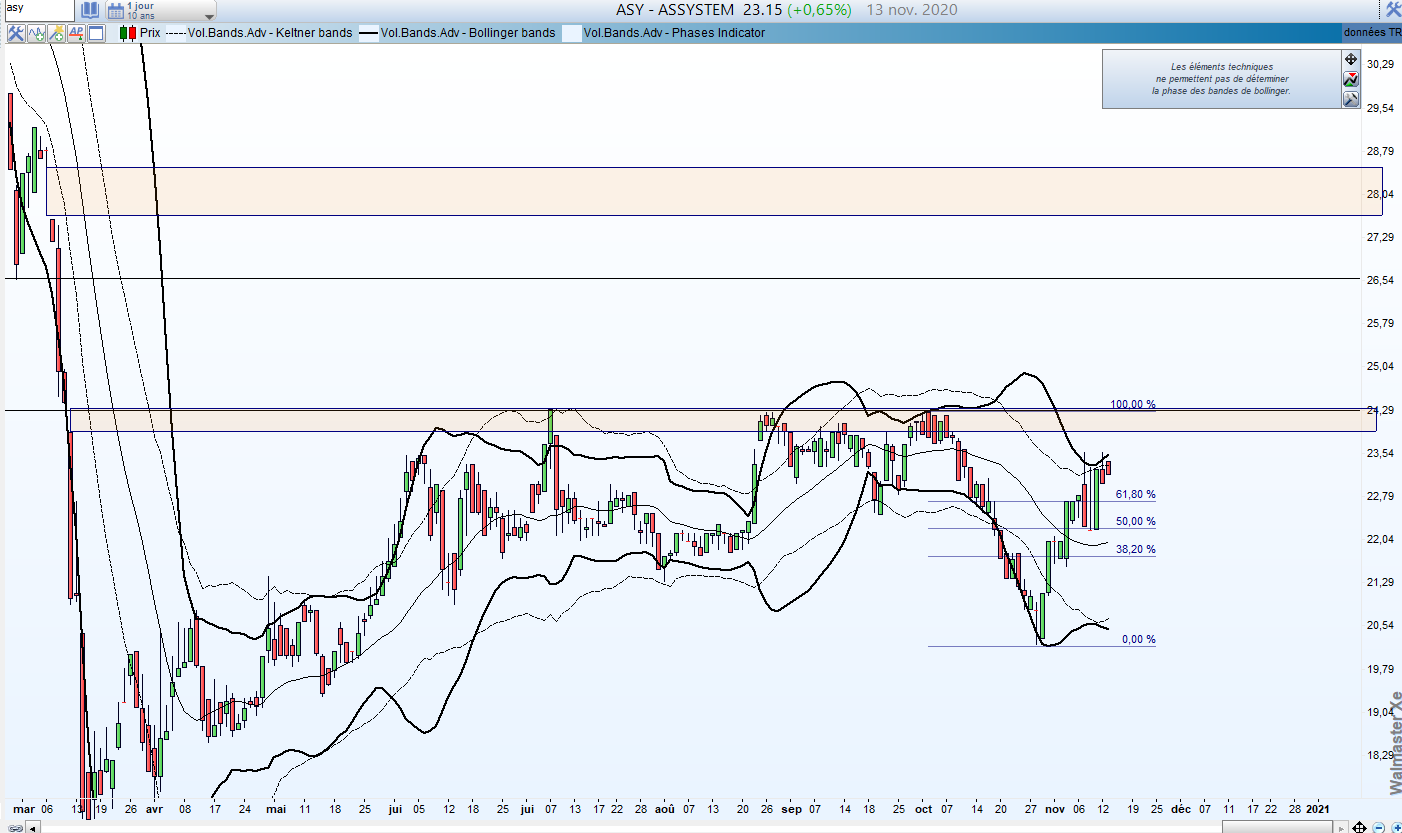Click the 61,80 % Fibonacci label
This screenshot has height=833, width=1402.
(x=1136, y=495)
